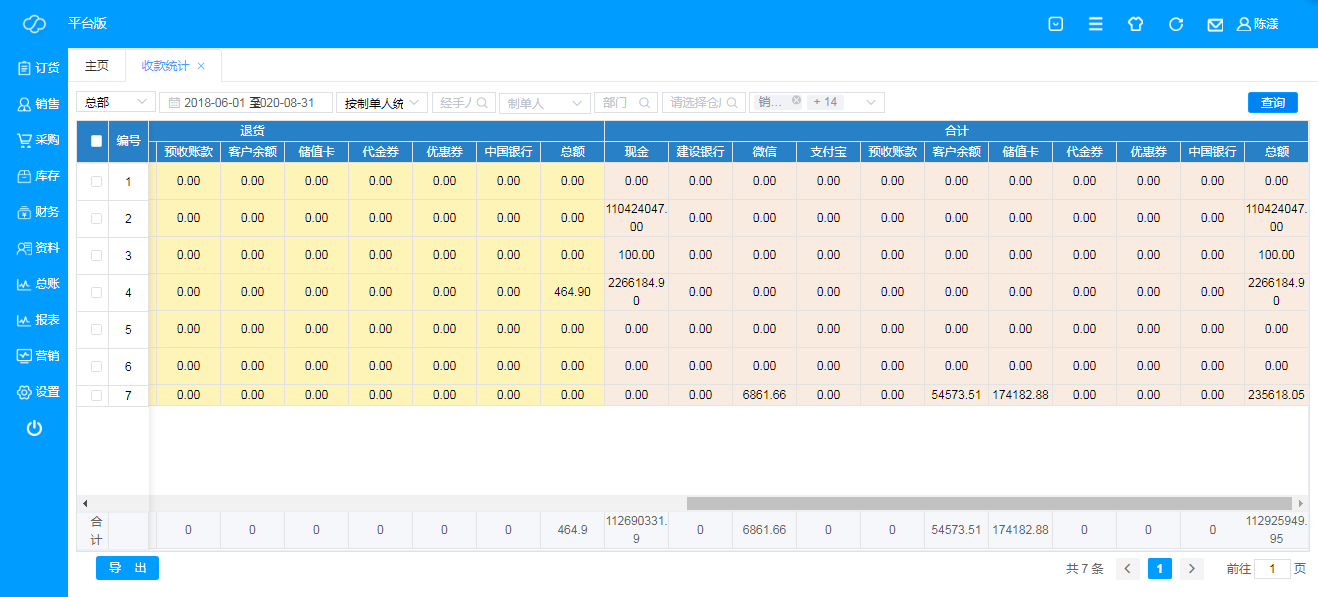Viewport: 1318px width, 597px height.
Task: Click the power logout icon in sidebar
Action: click(34, 428)
